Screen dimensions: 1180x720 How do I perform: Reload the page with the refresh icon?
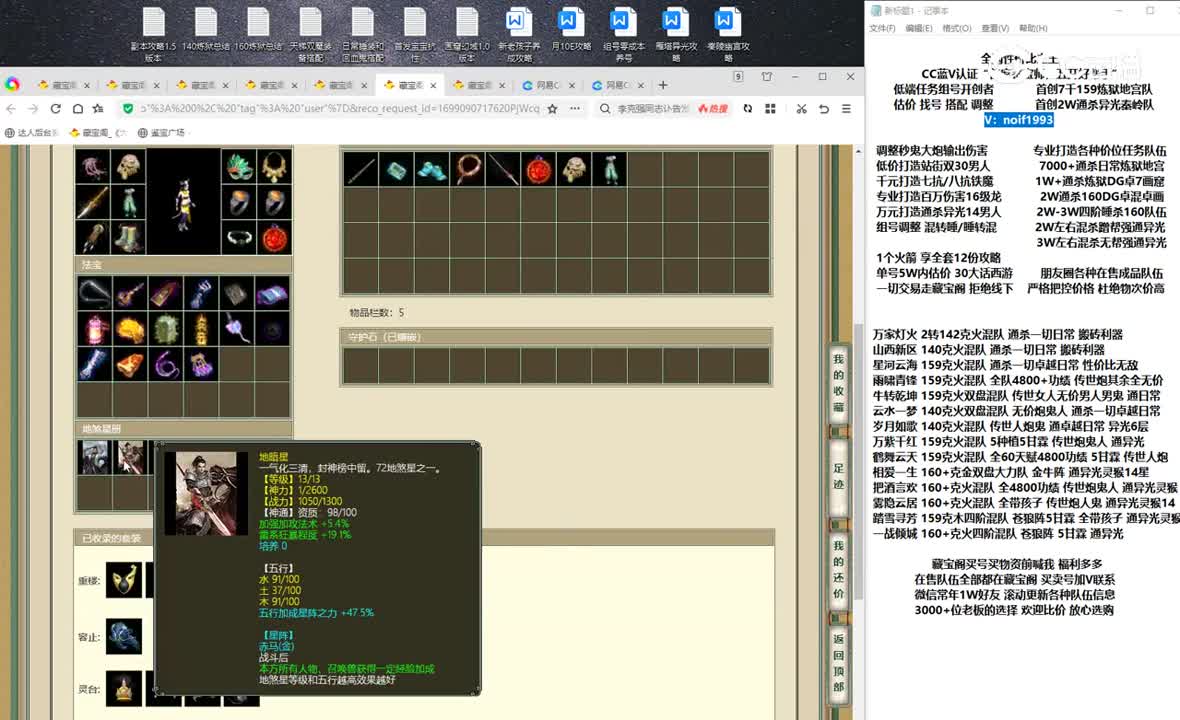55,109
